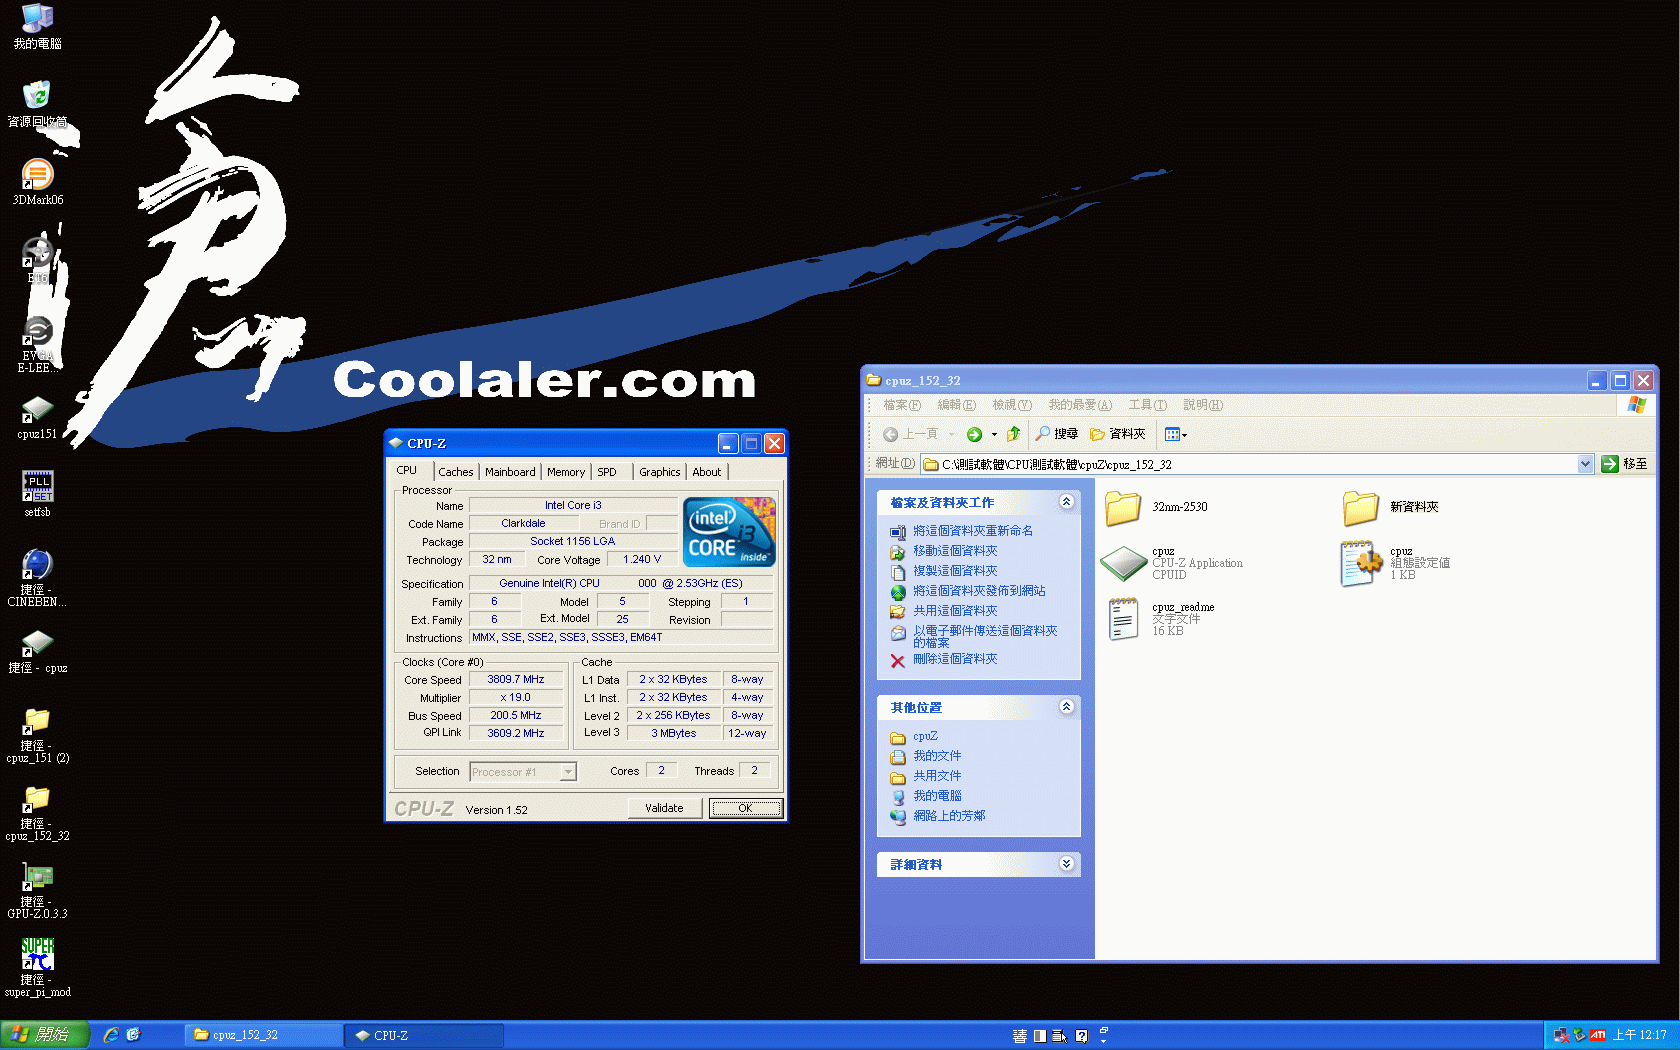The height and width of the screenshot is (1050, 1680).
Task: Select the 捷徑 - cpuz desktop shortcut
Action: click(37, 651)
